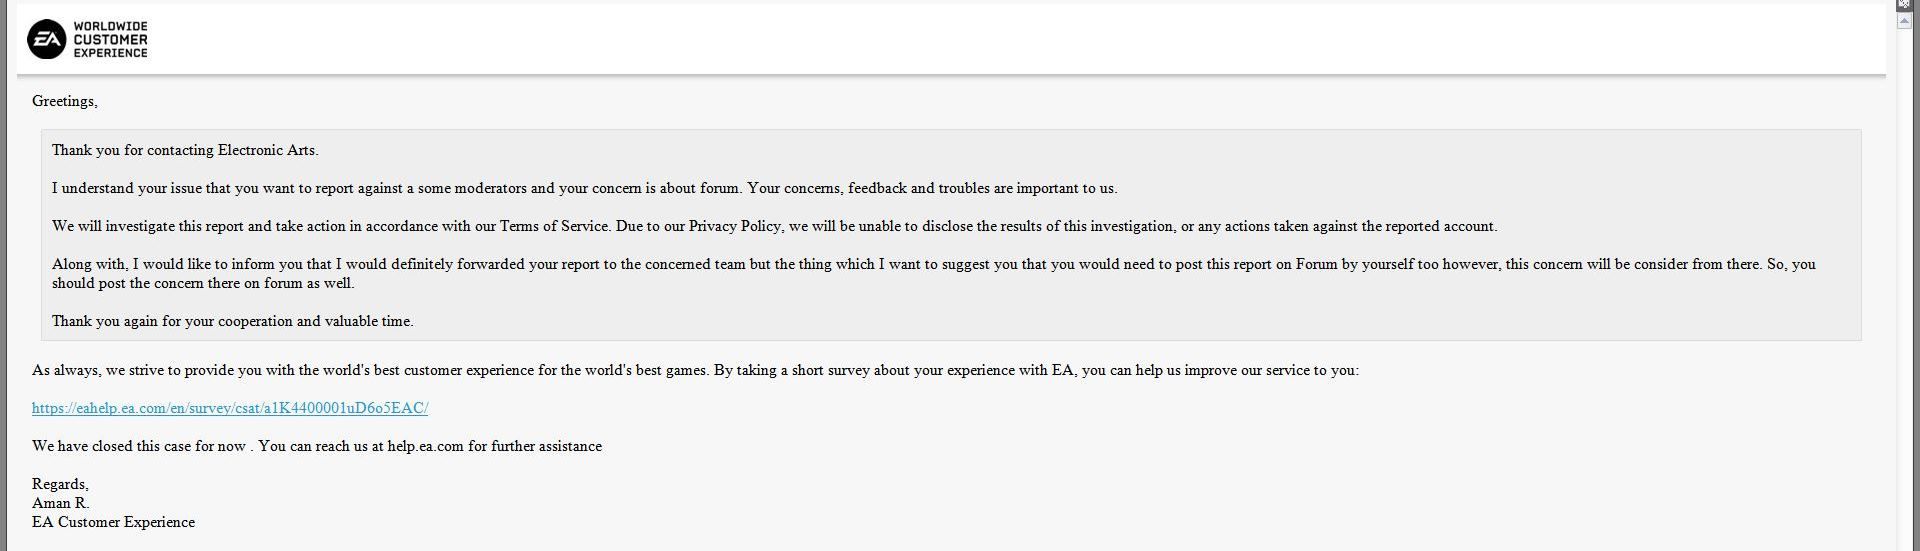Click the EA circular logo icon
This screenshot has width=1920, height=551.
[46, 39]
